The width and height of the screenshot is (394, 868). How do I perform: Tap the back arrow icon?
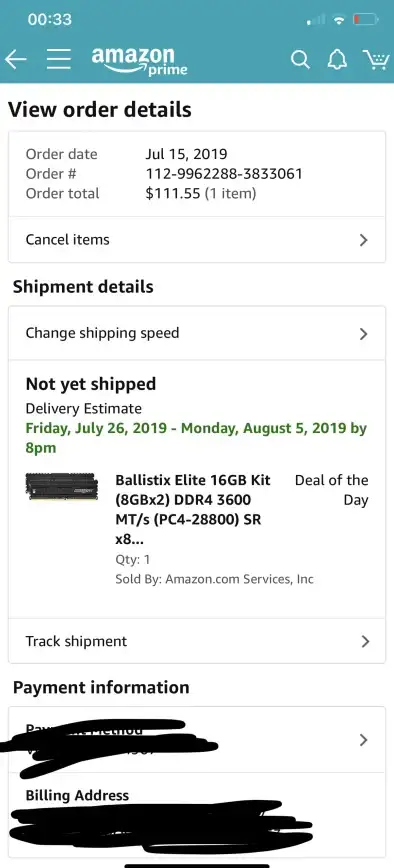tap(15, 59)
